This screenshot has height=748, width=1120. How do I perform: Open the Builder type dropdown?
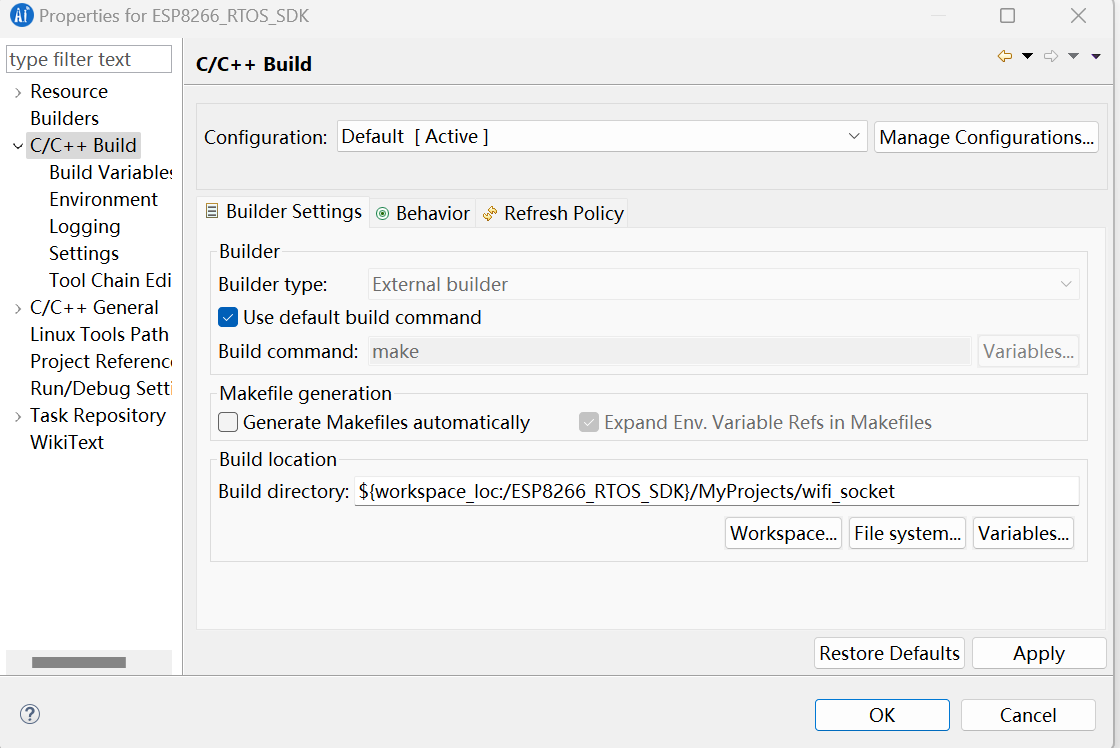click(724, 284)
